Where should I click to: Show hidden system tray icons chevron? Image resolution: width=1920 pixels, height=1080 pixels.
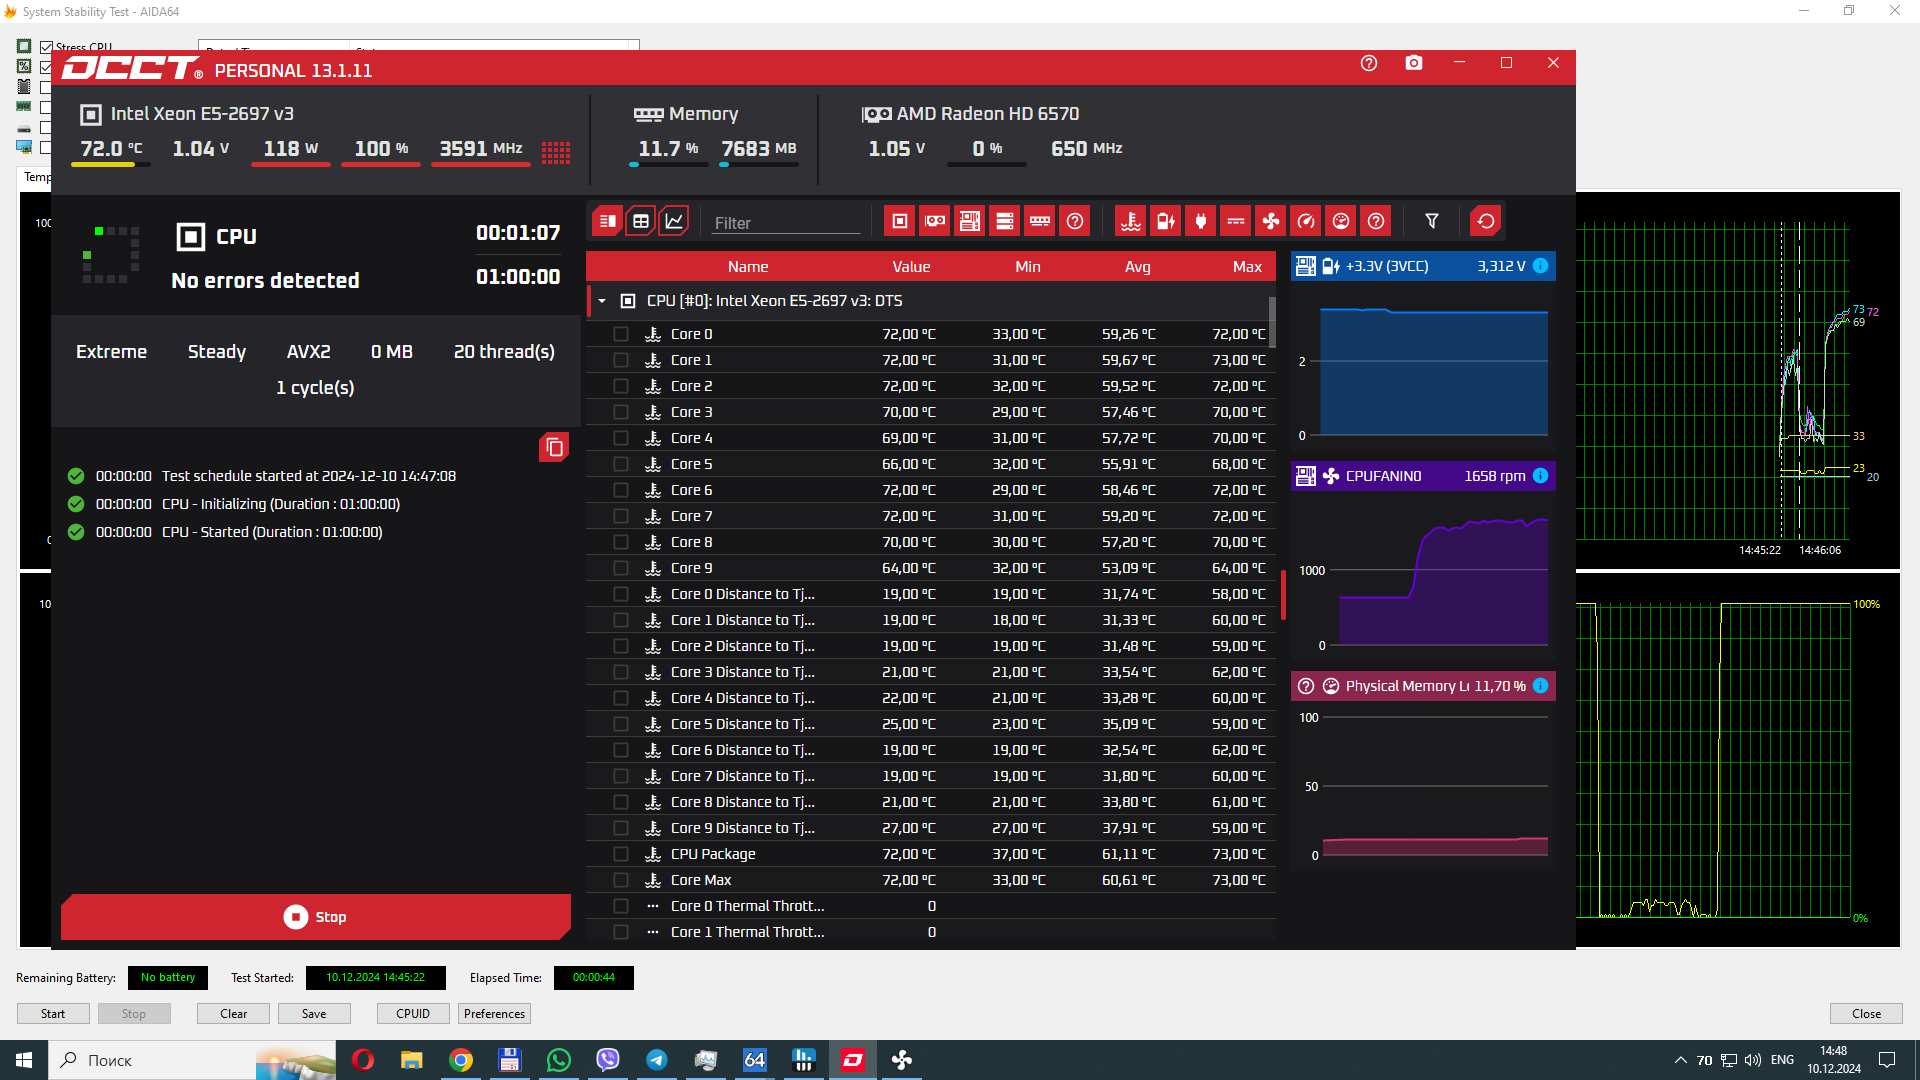(1680, 1060)
